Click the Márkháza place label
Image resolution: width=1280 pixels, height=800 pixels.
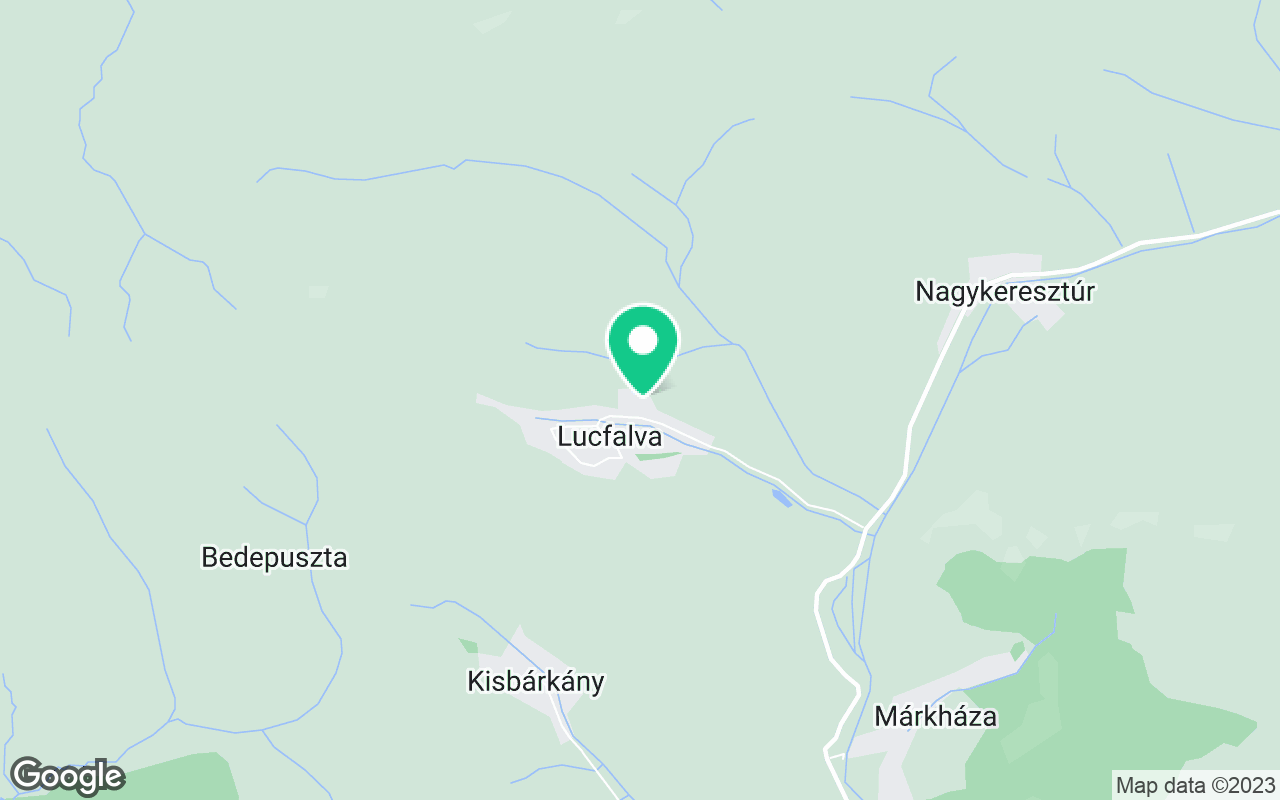coord(936,717)
